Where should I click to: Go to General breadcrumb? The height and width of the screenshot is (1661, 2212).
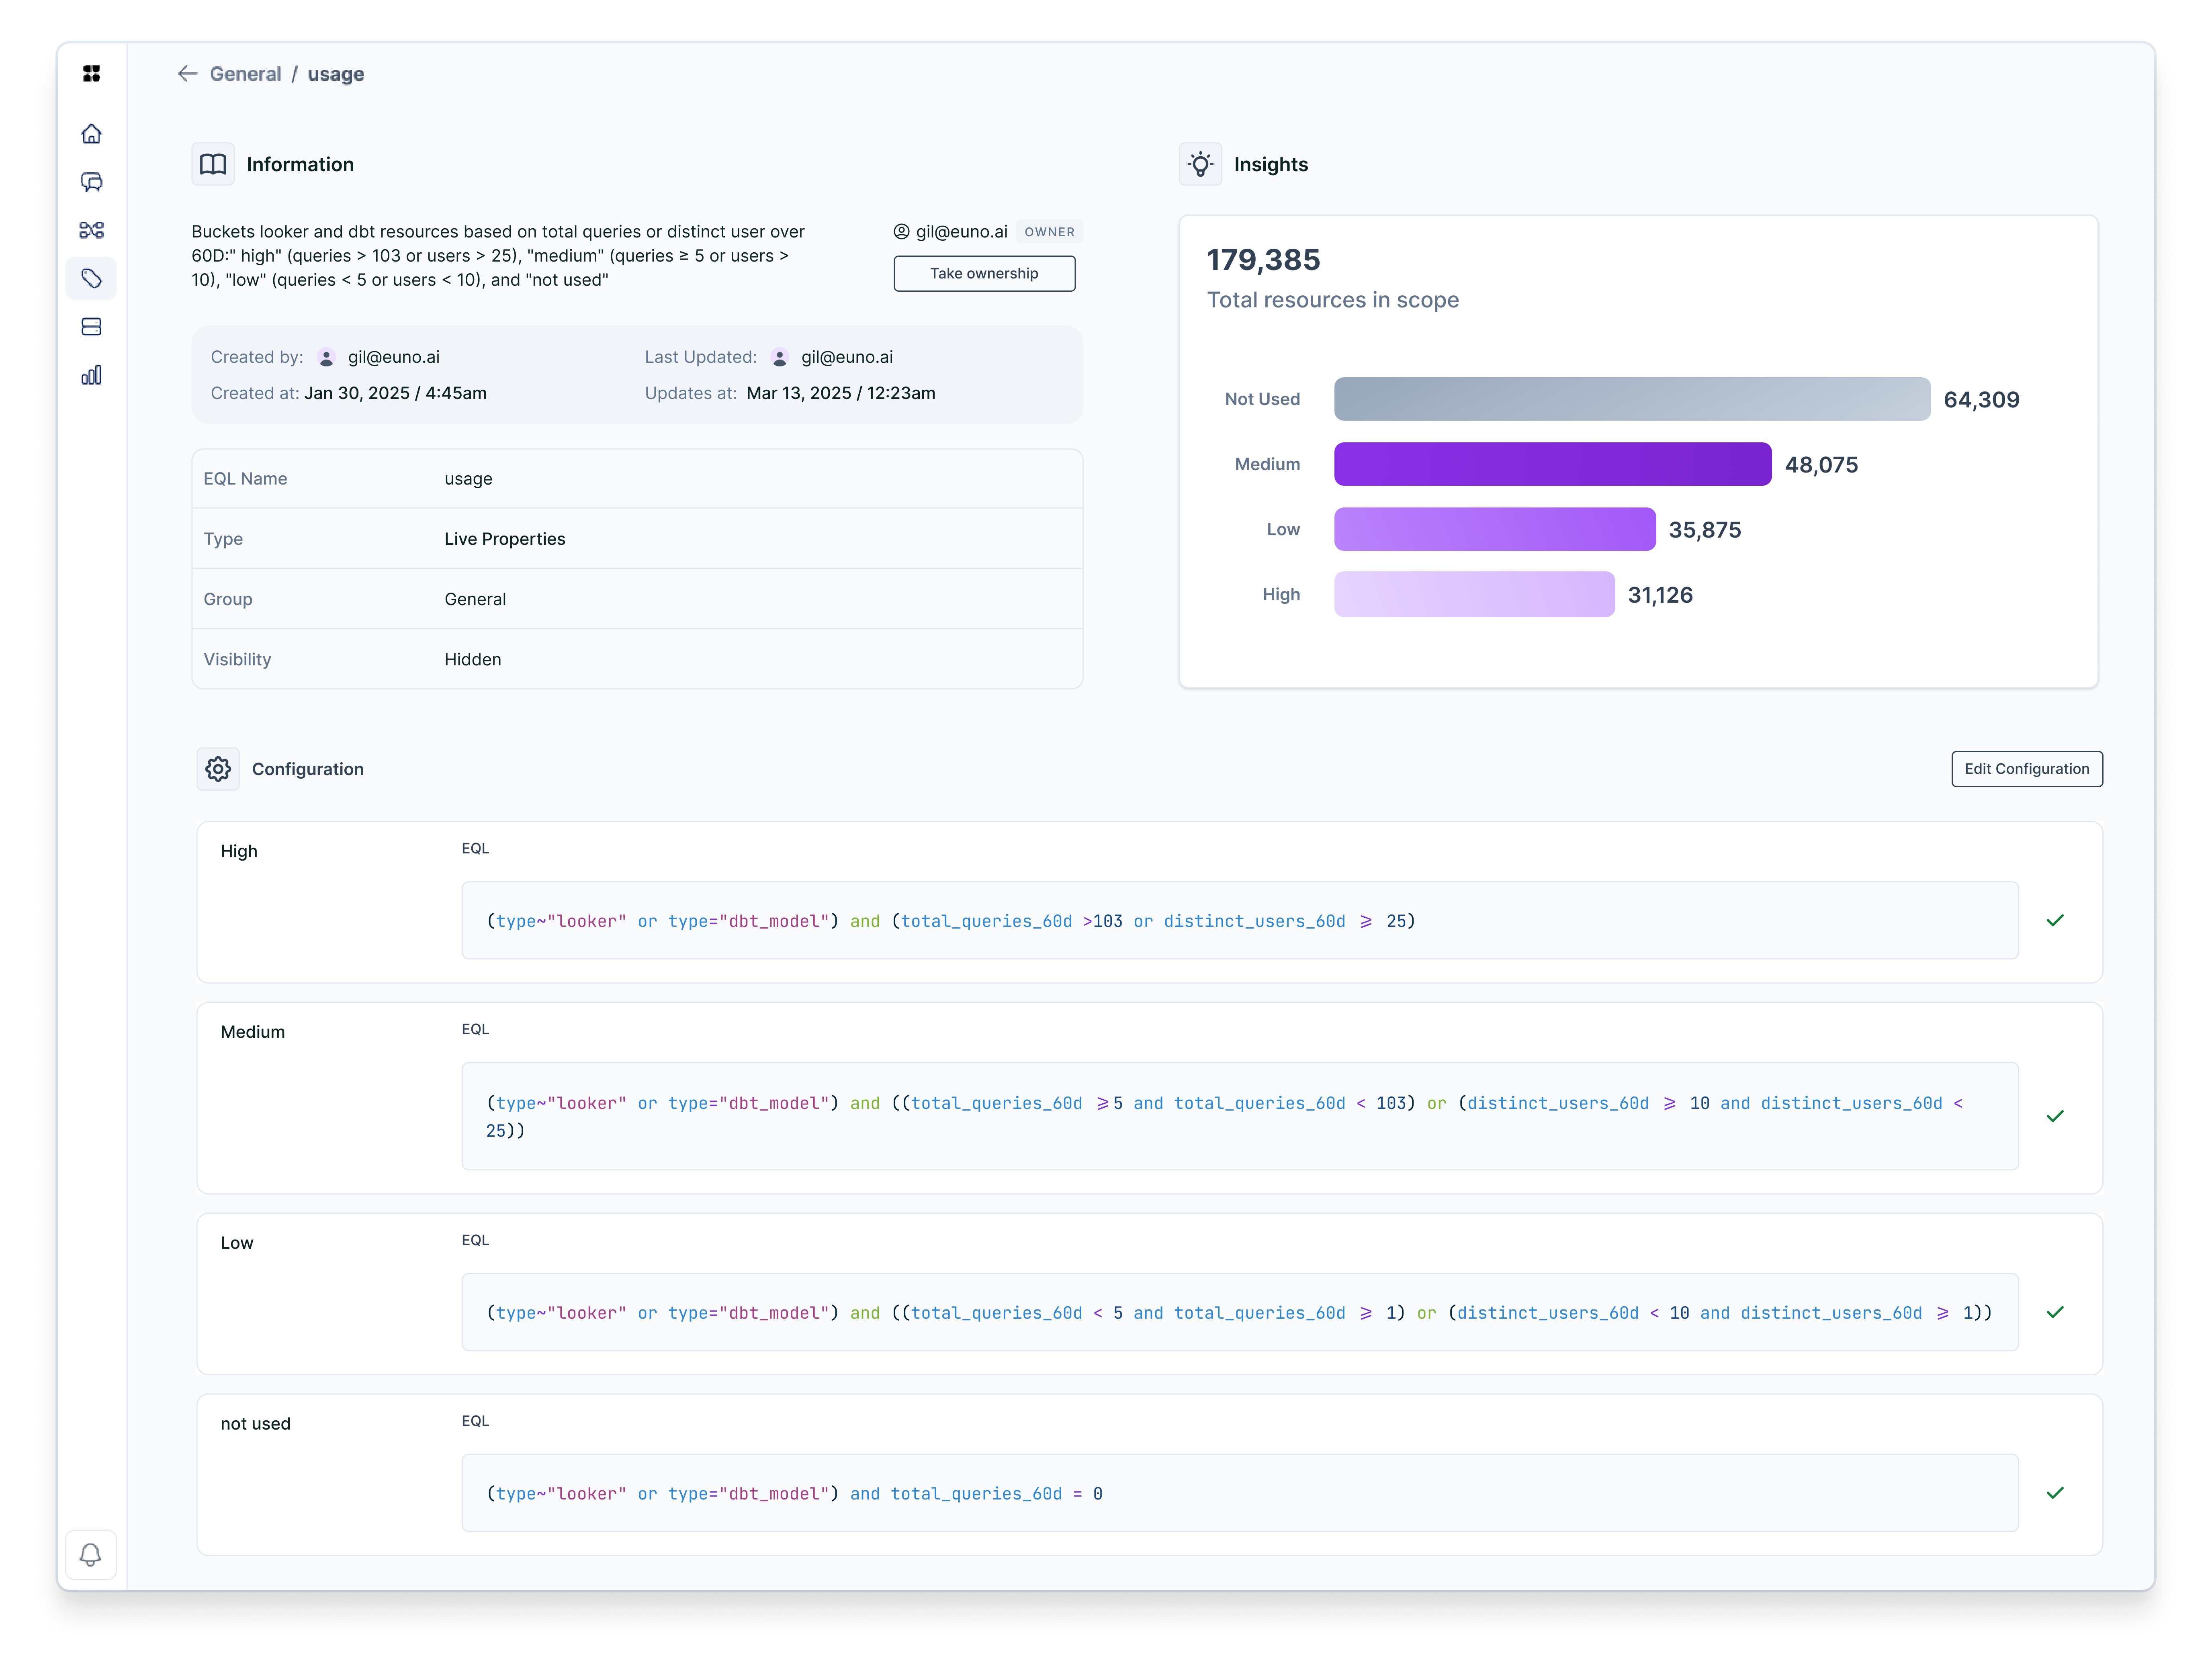(245, 74)
